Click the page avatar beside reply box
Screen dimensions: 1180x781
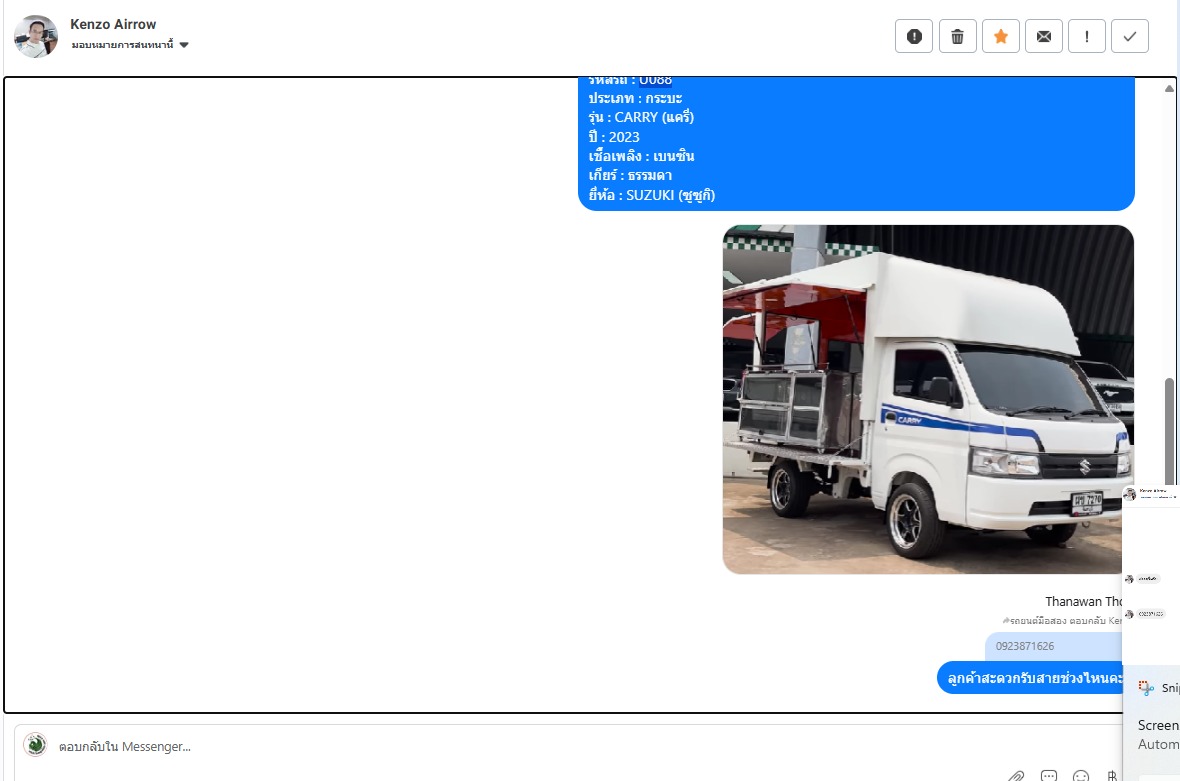coord(35,744)
